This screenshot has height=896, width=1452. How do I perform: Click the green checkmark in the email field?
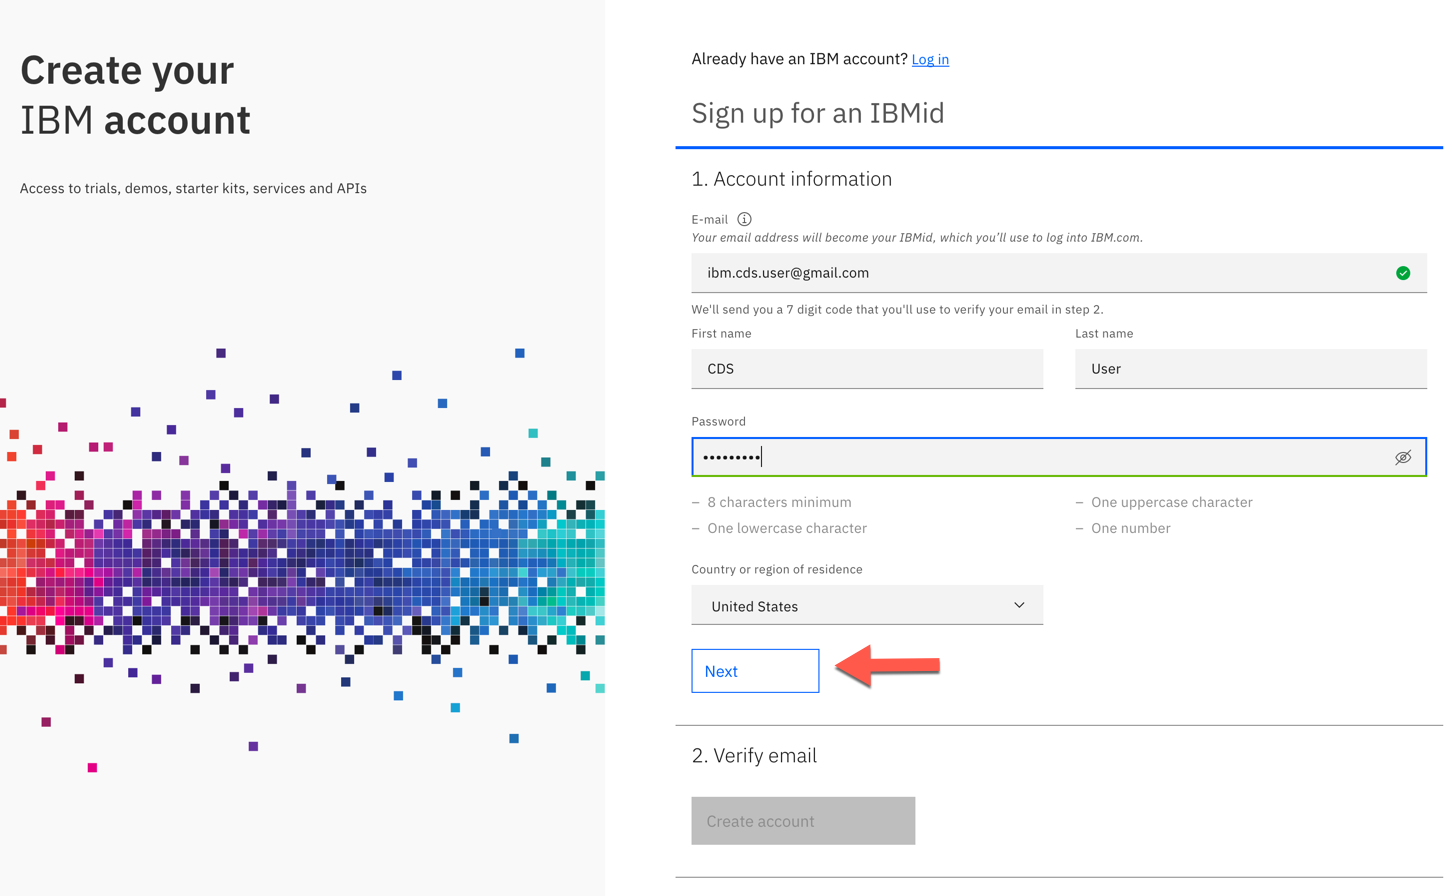(x=1403, y=272)
